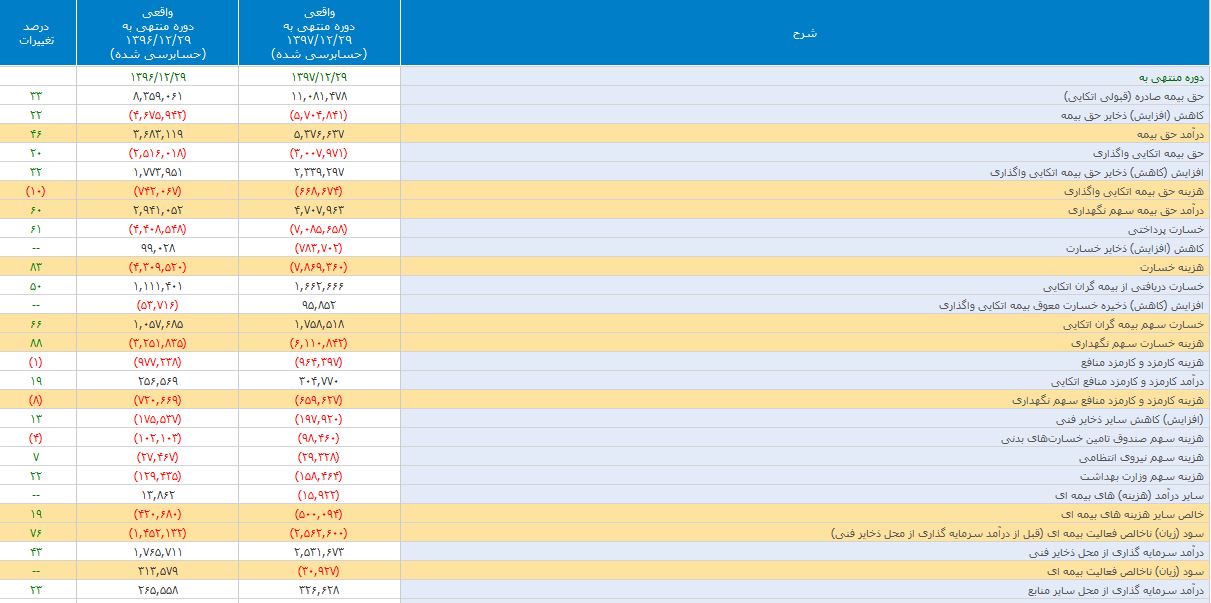Select the درآمد حق بیمه row label
This screenshot has width=1211, height=603.
coord(1171,134)
